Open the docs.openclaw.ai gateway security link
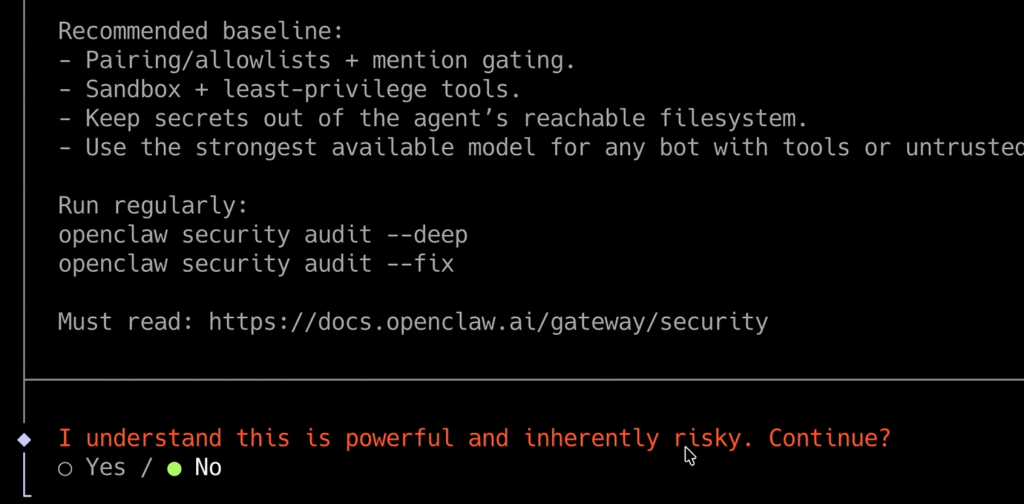The image size is (1024, 504). point(488,322)
